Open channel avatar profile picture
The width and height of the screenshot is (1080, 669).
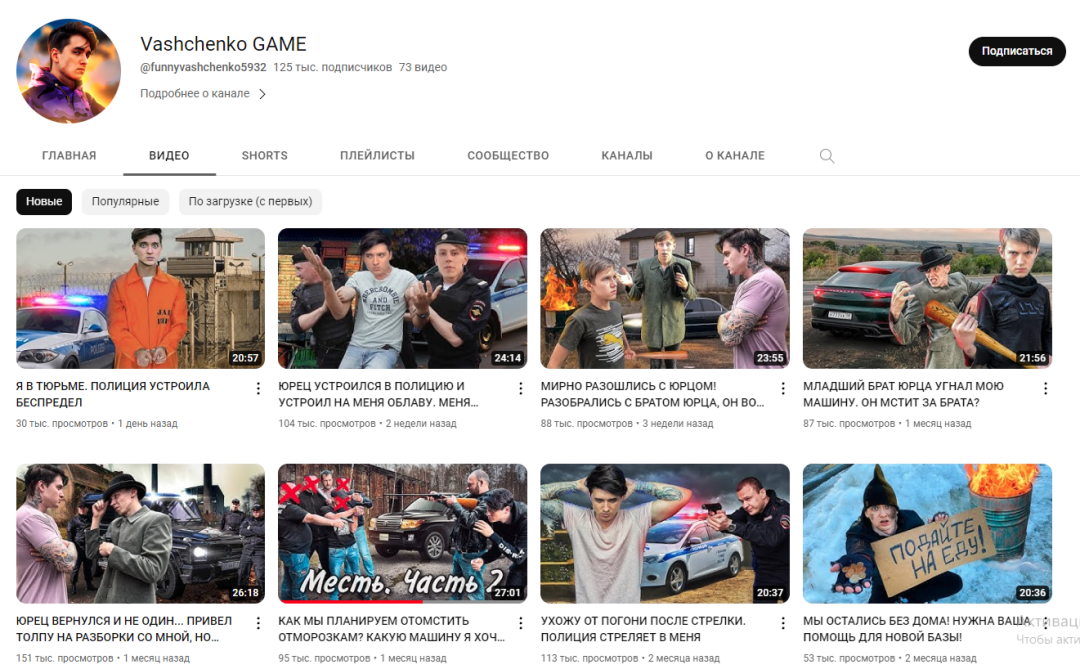68,71
